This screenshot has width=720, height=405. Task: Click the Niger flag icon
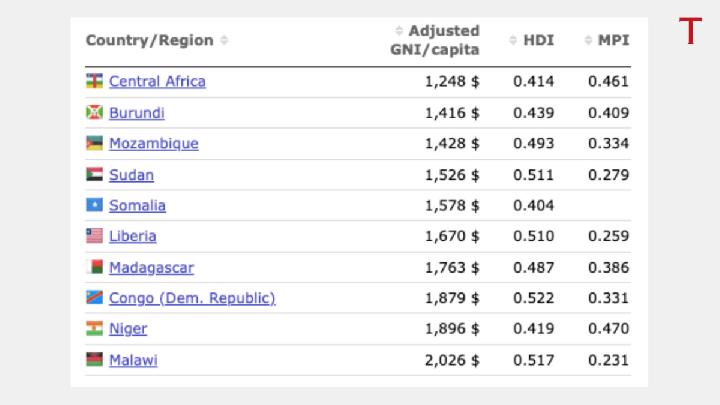[94, 328]
